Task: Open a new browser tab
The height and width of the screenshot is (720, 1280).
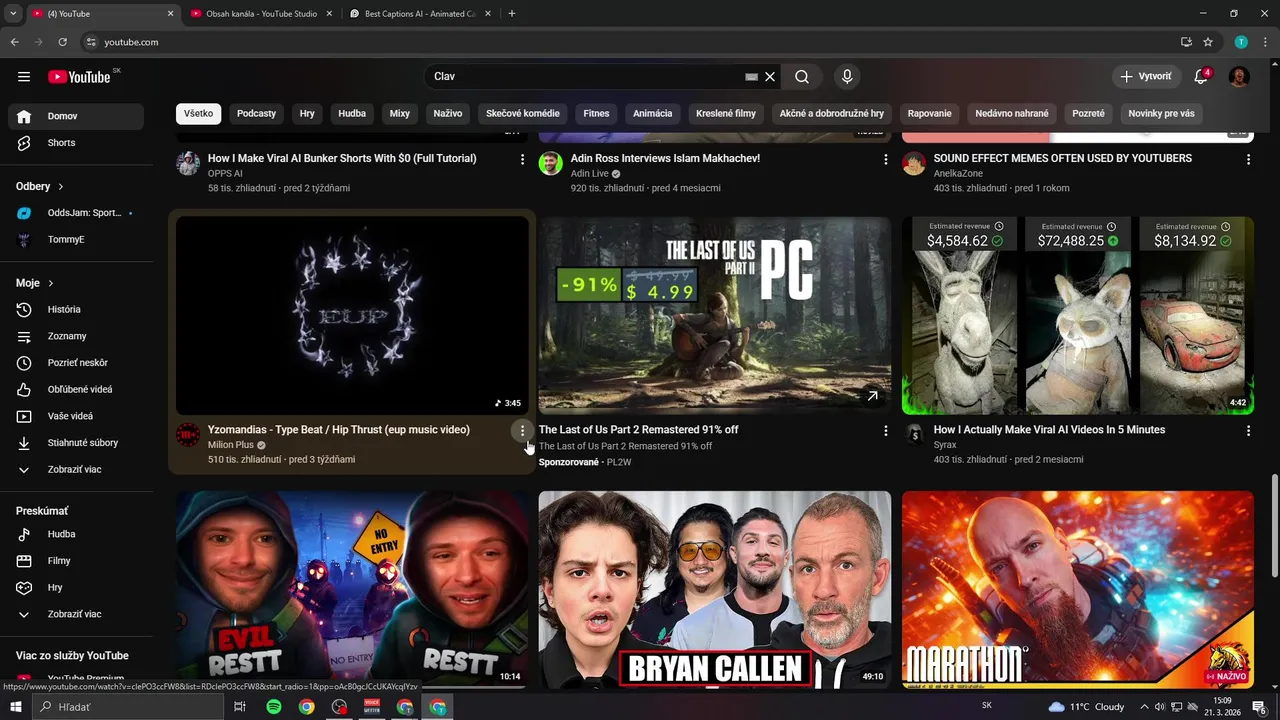Action: point(512,14)
